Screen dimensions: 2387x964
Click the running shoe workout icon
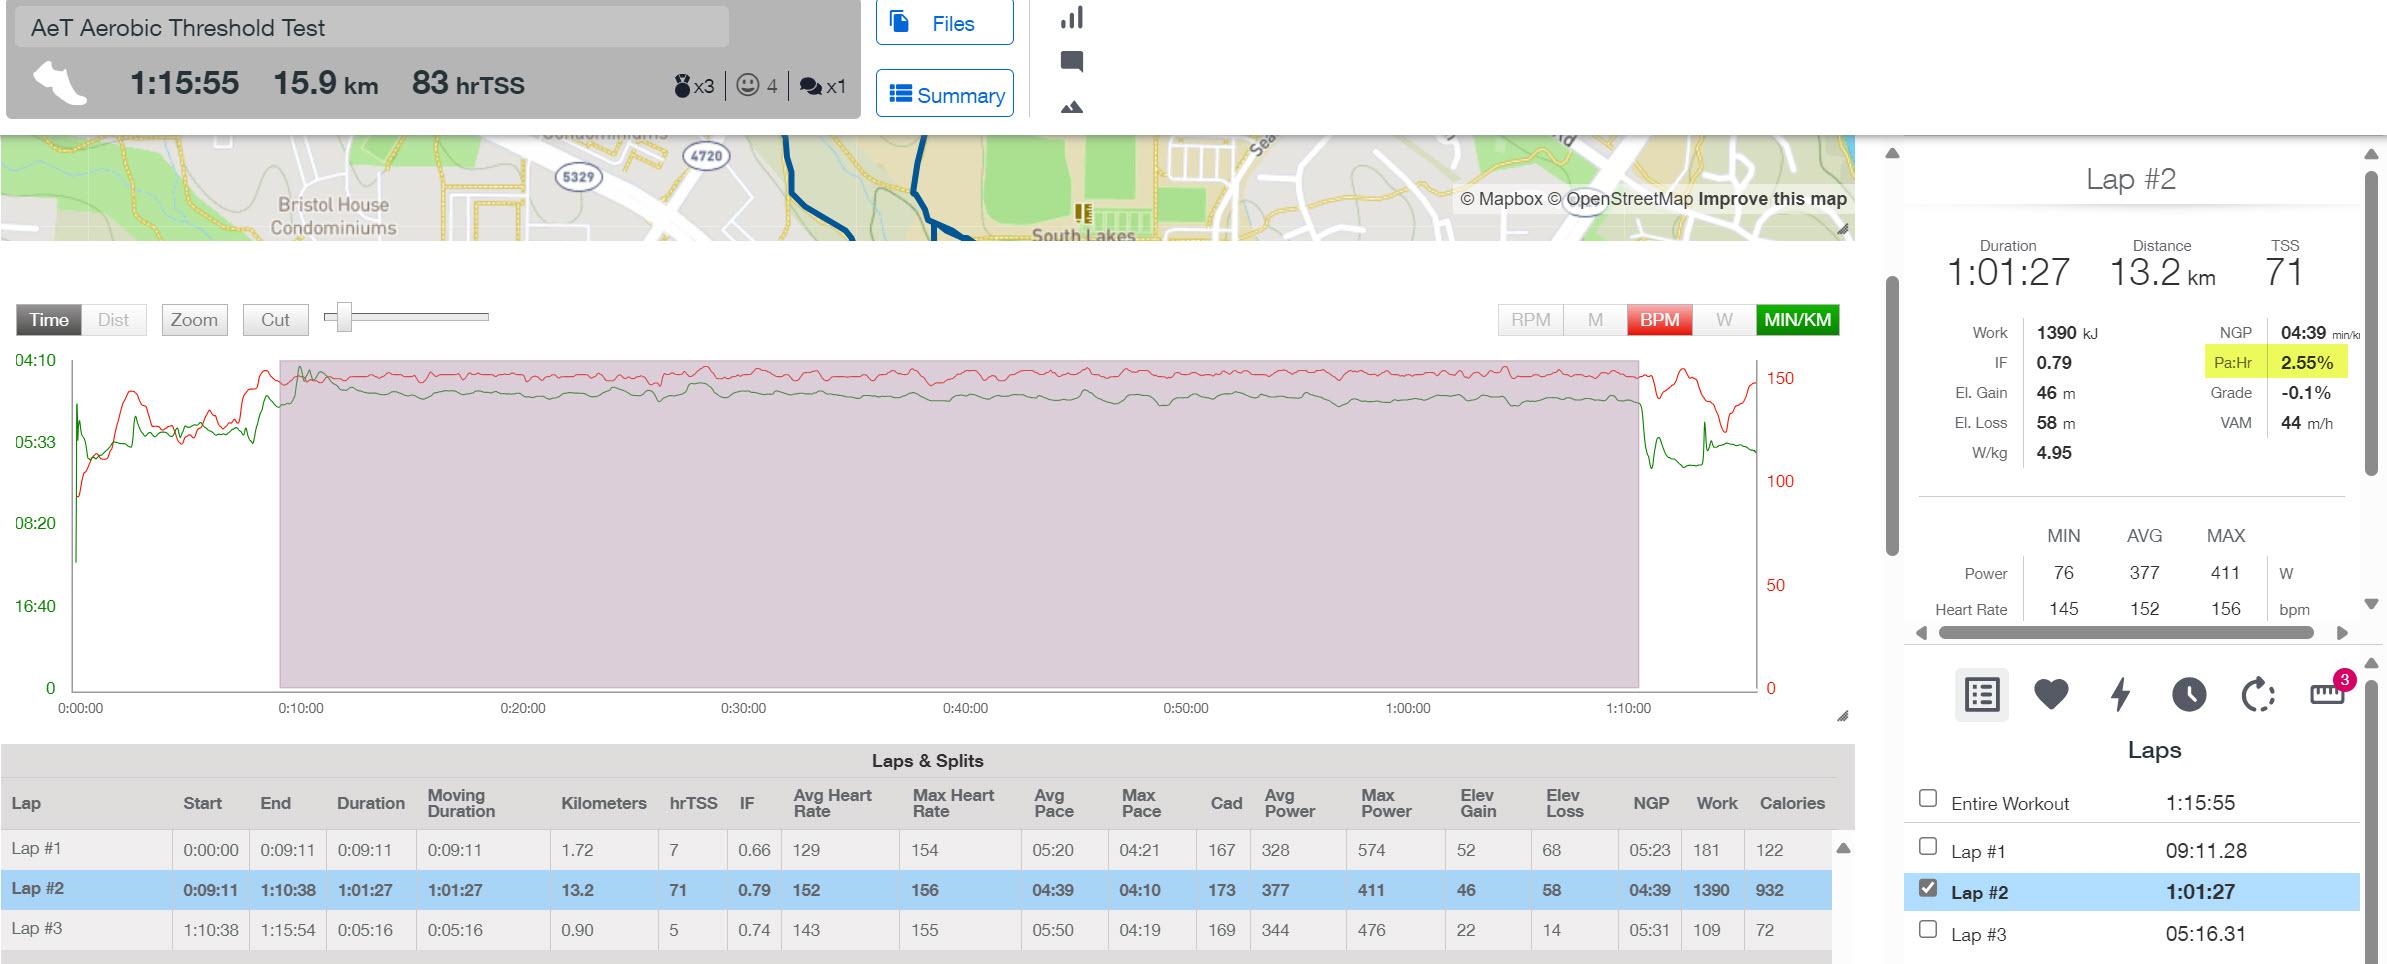[x=60, y=82]
